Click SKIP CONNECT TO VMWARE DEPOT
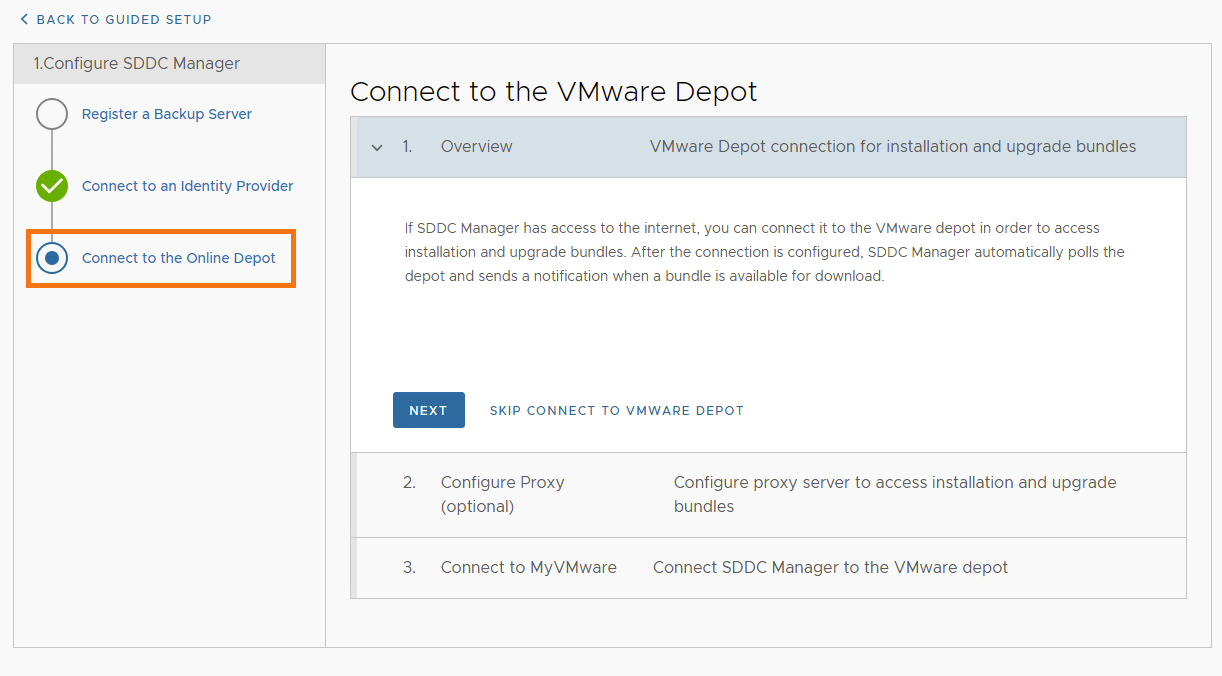Screen dimensions: 1222x676 (616, 410)
